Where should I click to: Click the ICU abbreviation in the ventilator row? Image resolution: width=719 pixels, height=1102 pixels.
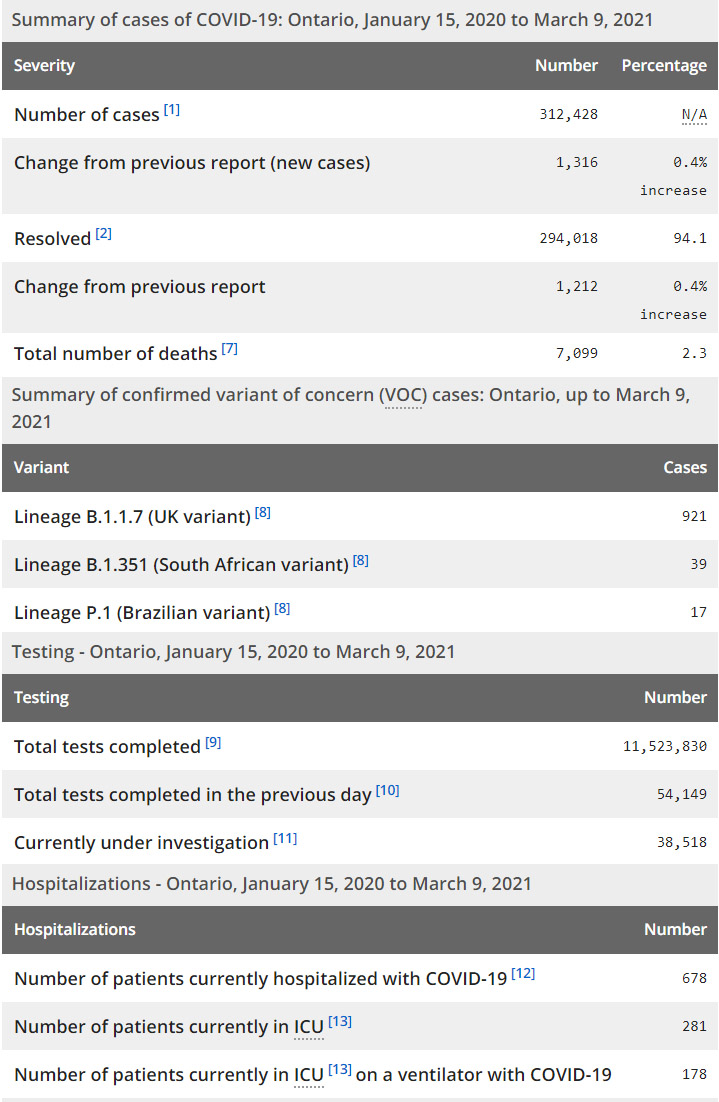[308, 1075]
